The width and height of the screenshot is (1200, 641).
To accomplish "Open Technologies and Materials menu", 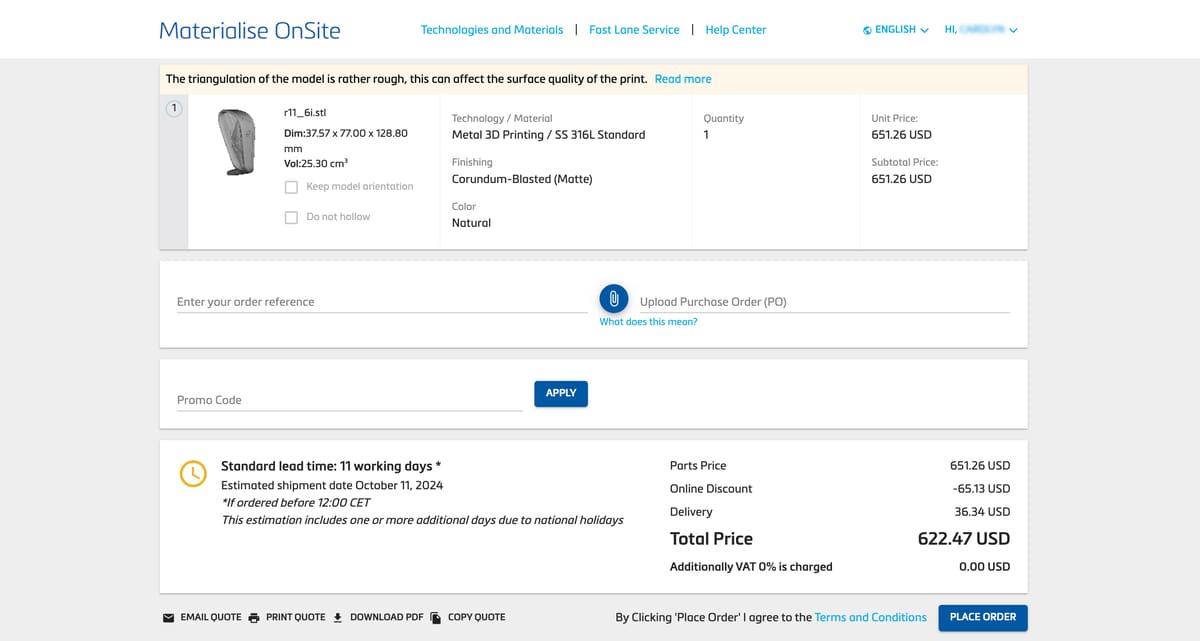I will click(x=492, y=30).
